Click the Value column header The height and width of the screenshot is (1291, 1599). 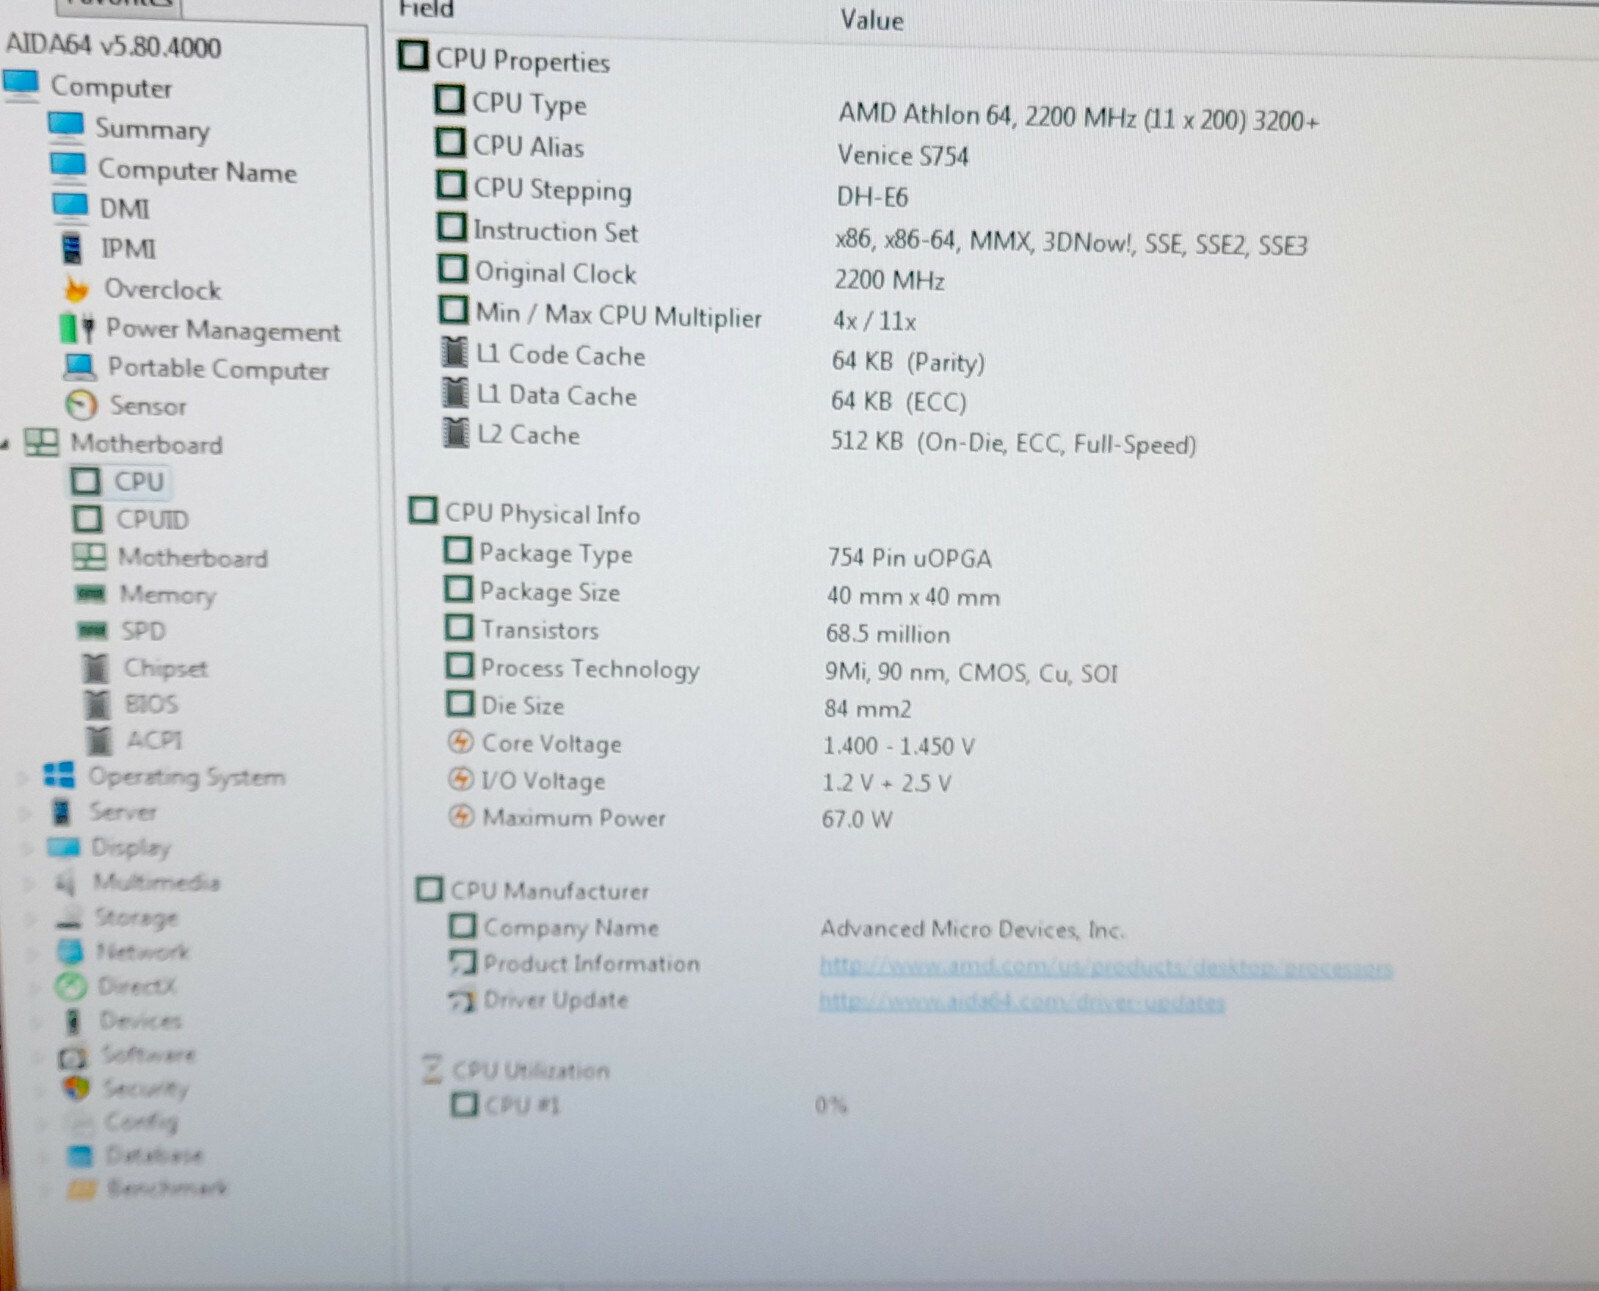(872, 20)
